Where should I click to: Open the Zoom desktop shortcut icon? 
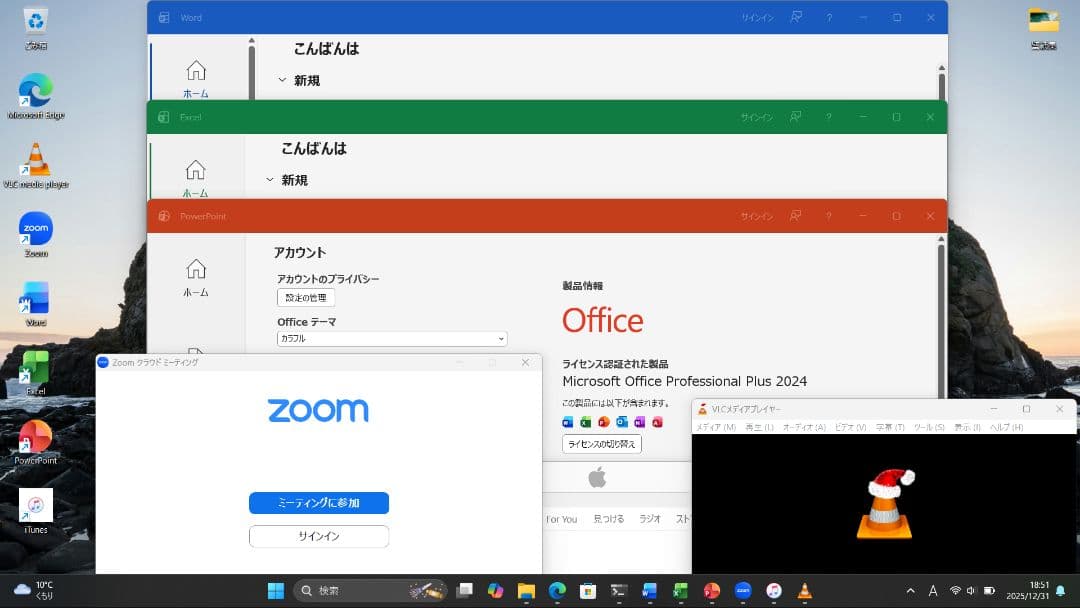point(36,233)
